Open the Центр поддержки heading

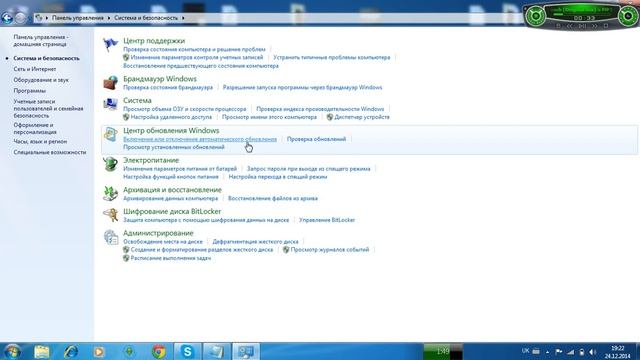click(154, 41)
